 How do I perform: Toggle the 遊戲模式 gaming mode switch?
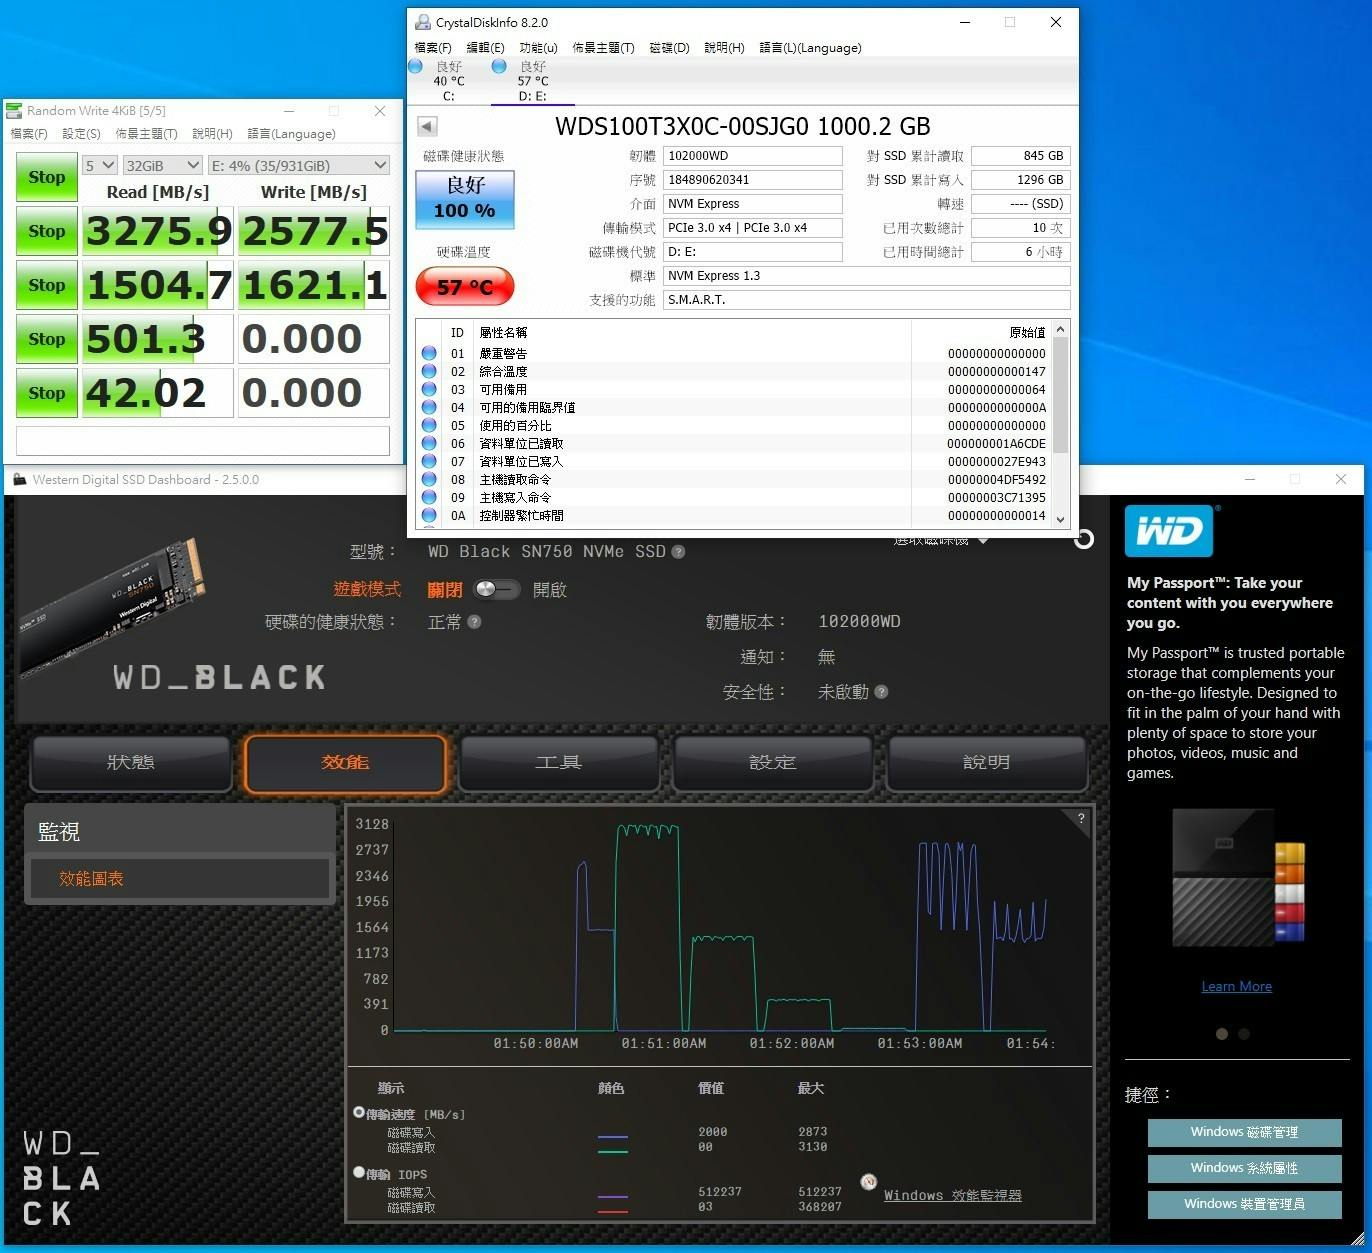coord(496,589)
